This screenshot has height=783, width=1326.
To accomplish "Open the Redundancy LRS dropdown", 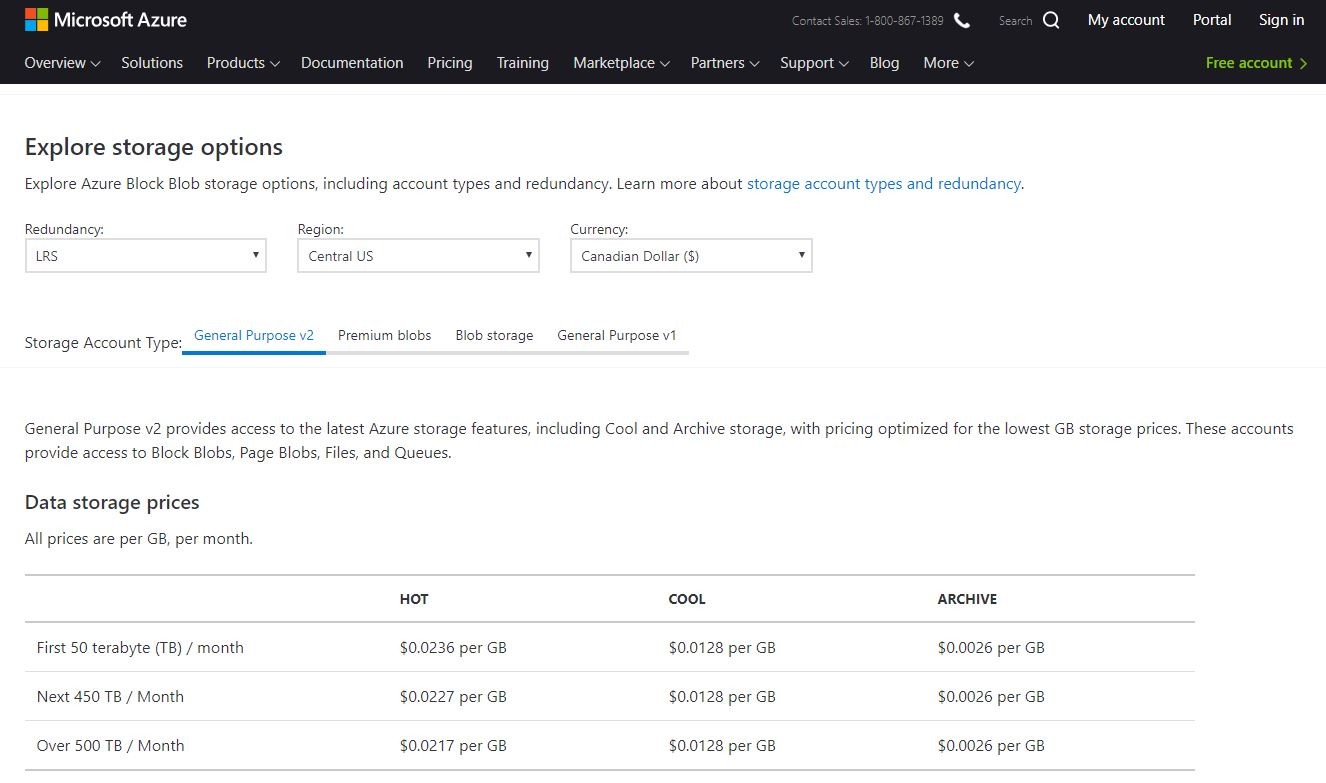I will pyautogui.click(x=145, y=256).
